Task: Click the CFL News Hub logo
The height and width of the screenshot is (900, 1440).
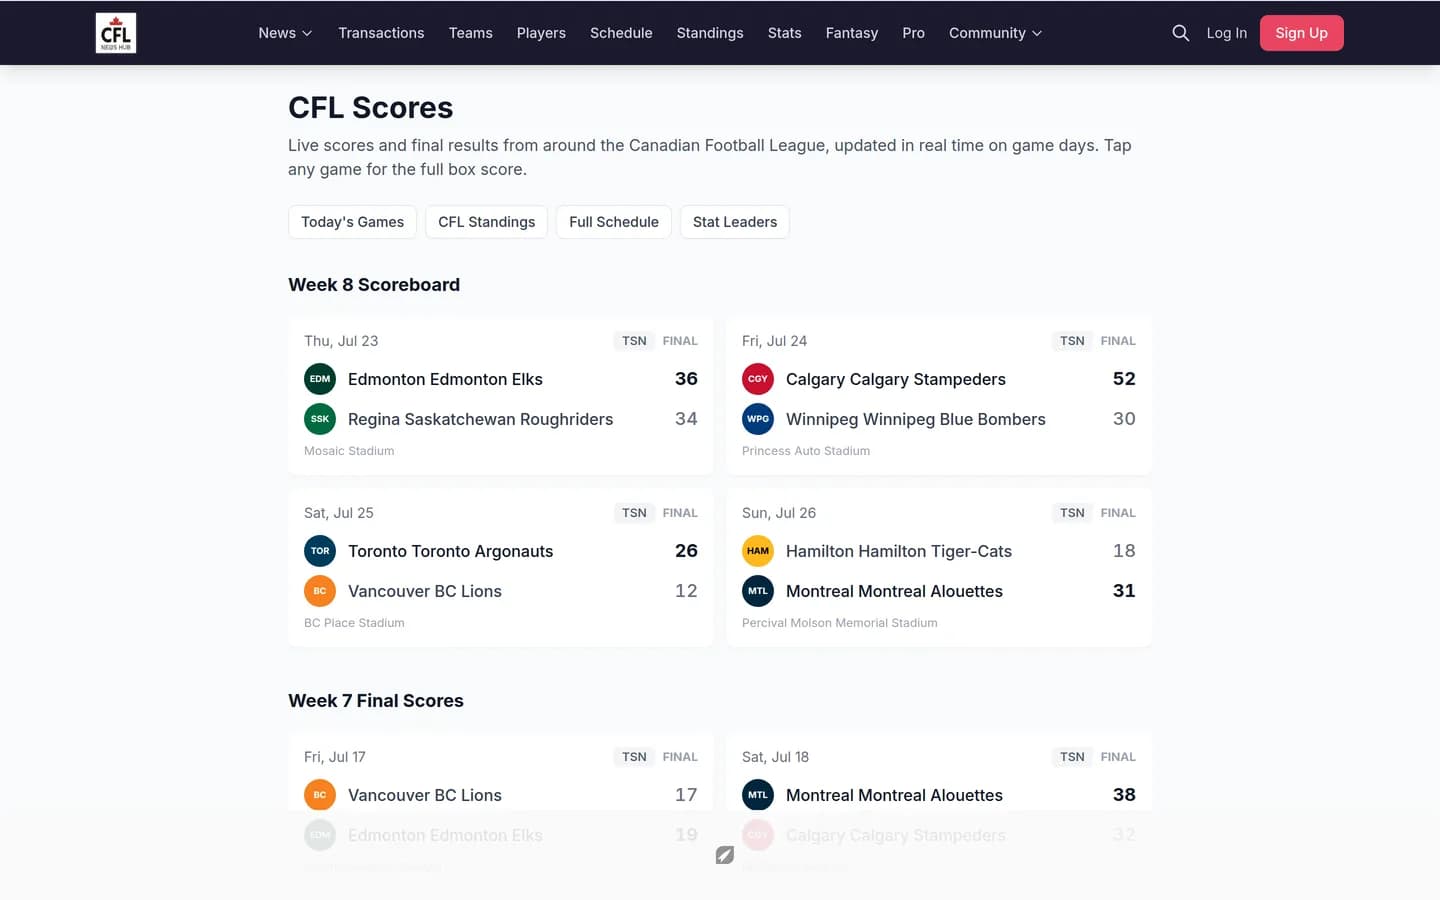Action: pyautogui.click(x=116, y=33)
